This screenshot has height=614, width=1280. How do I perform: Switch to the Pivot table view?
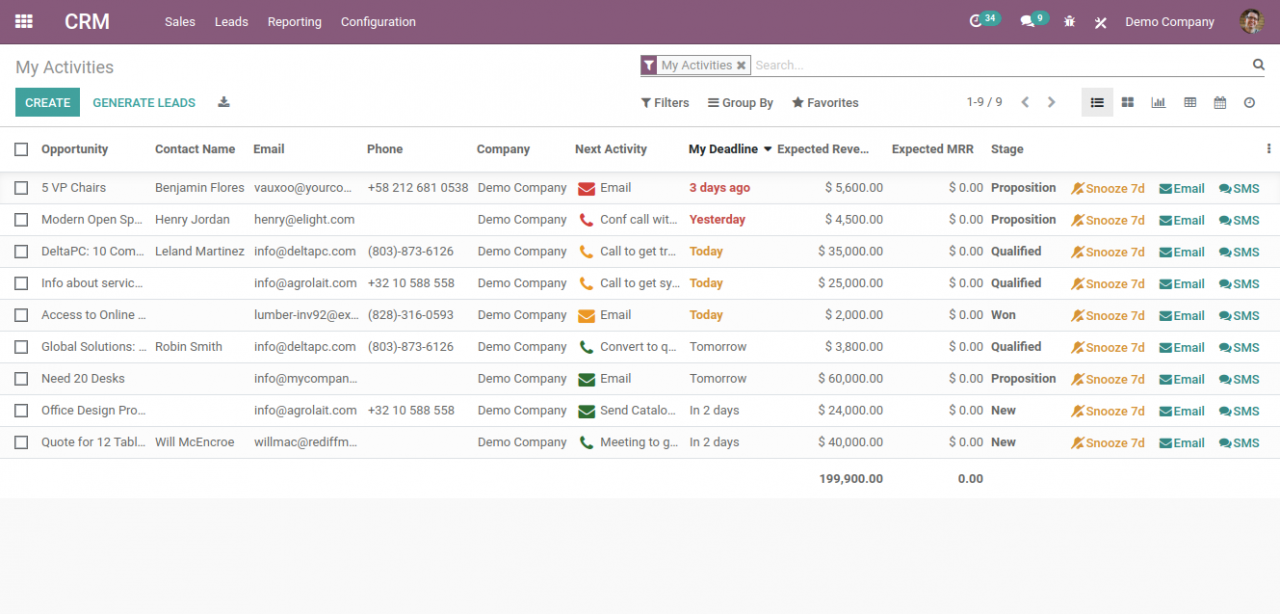coord(1190,101)
